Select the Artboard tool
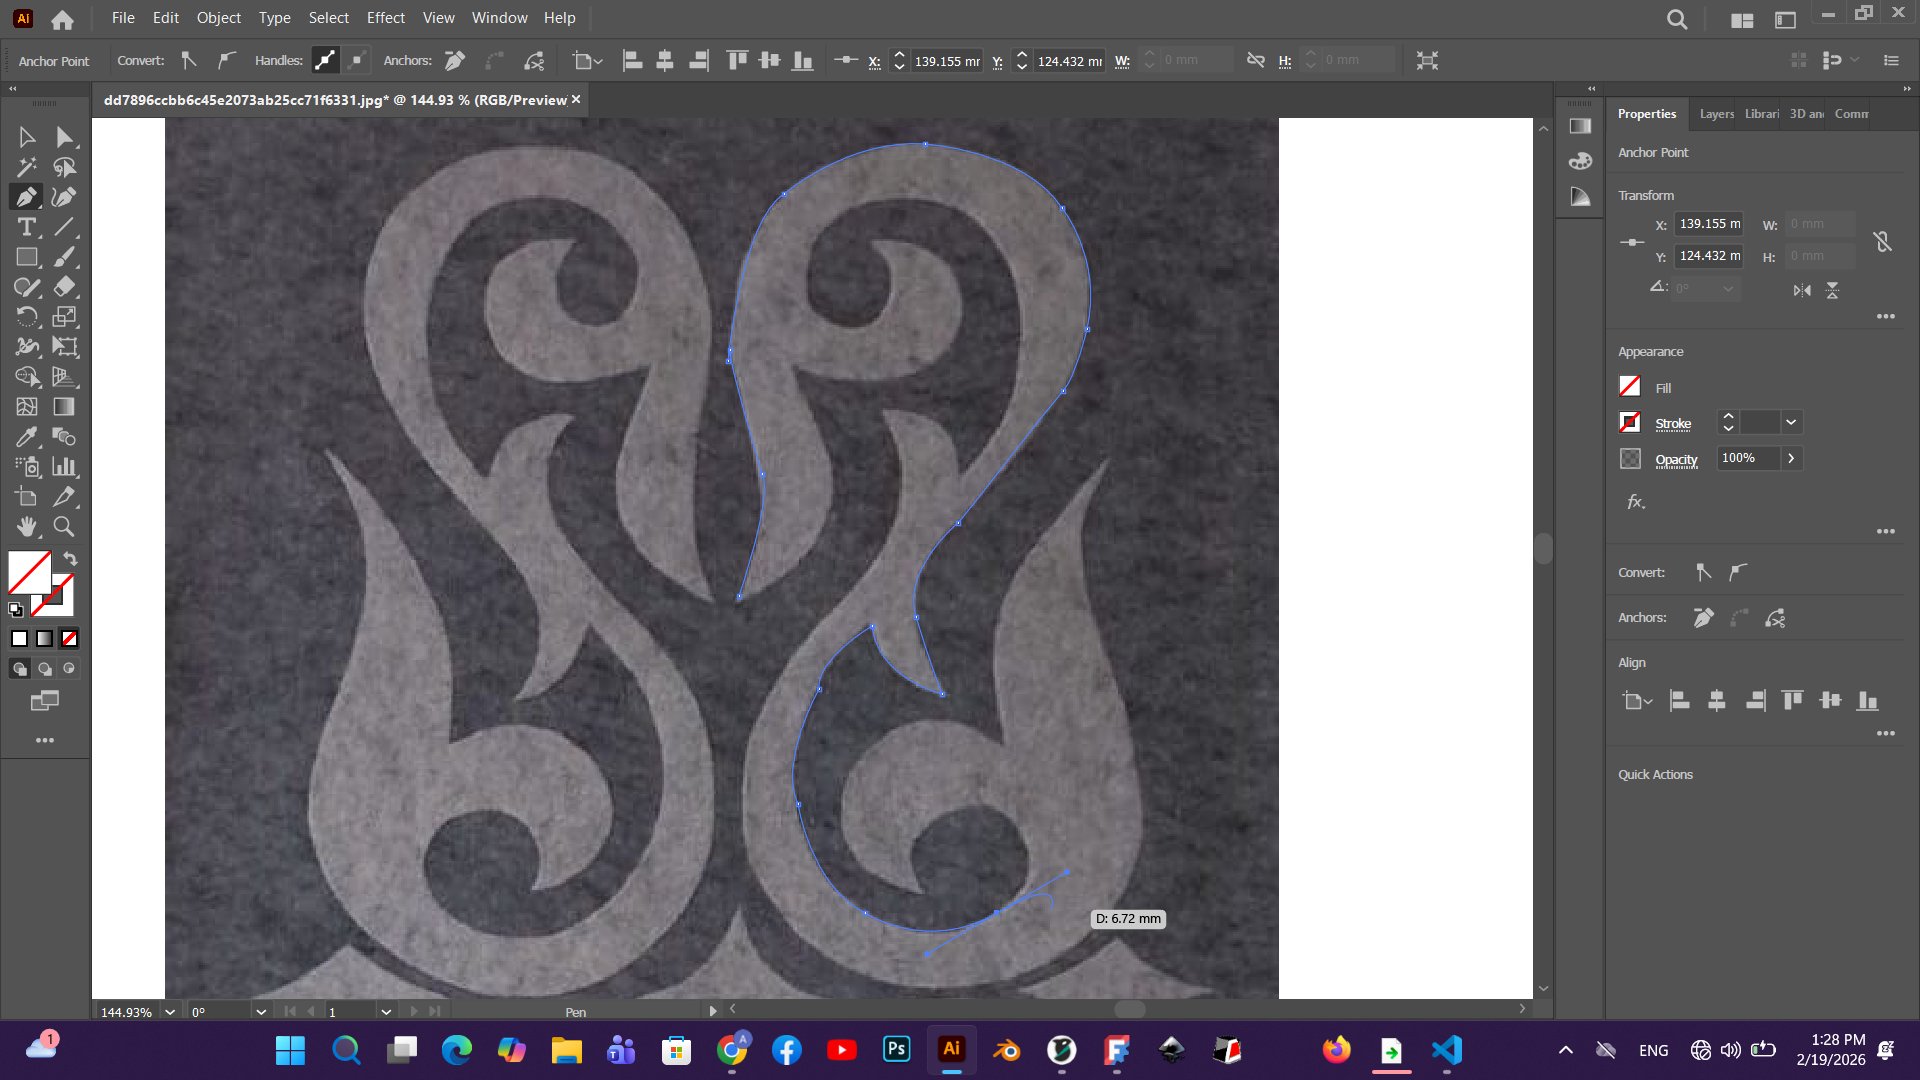 (27, 497)
